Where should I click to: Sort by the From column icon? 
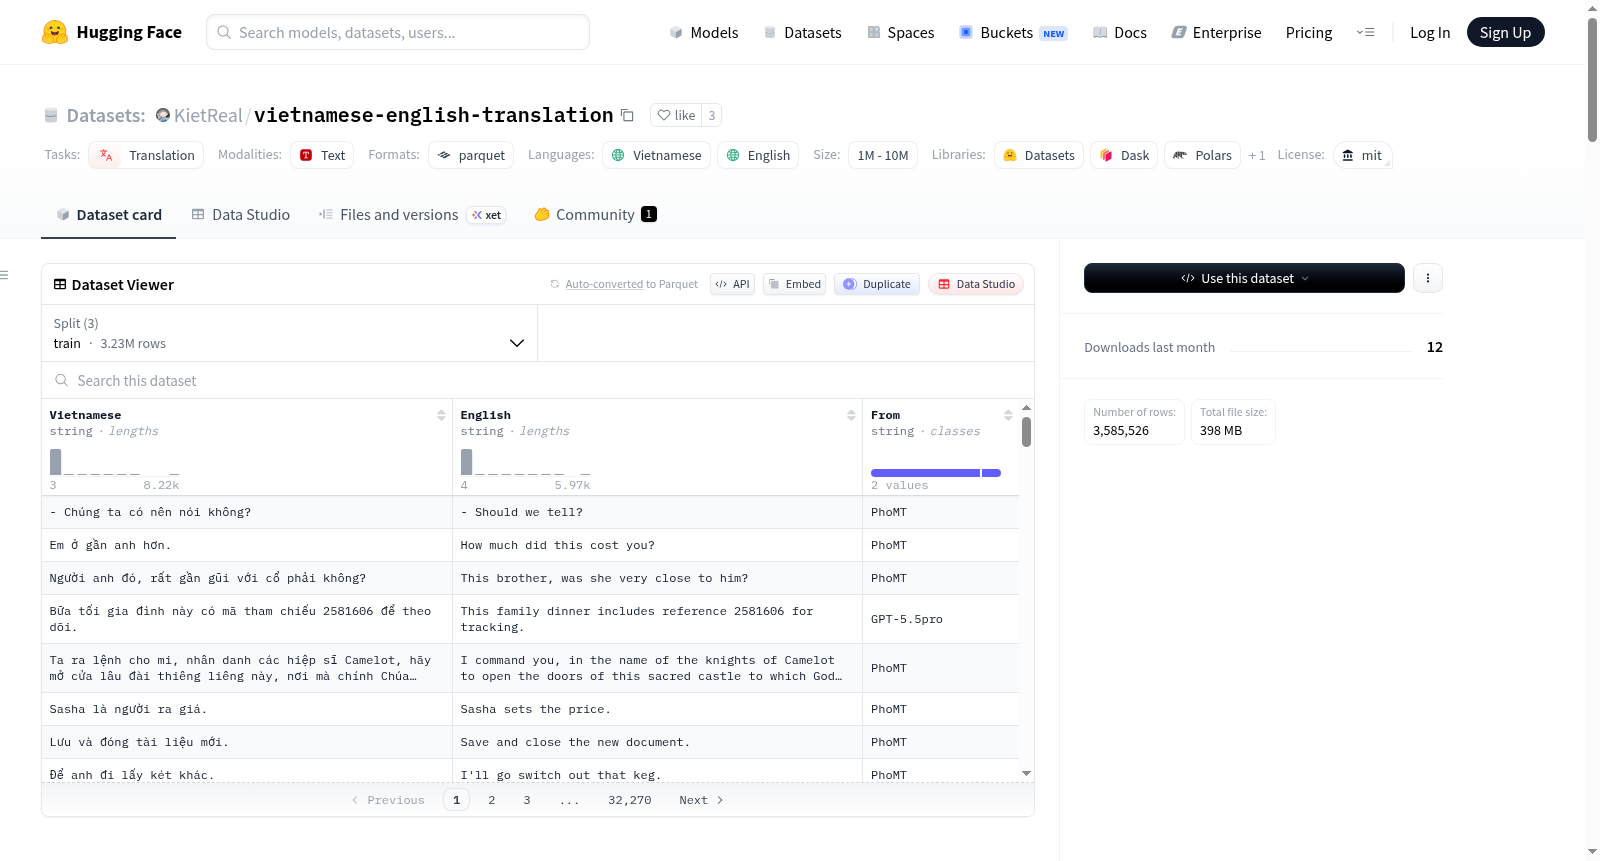pyautogui.click(x=1008, y=415)
